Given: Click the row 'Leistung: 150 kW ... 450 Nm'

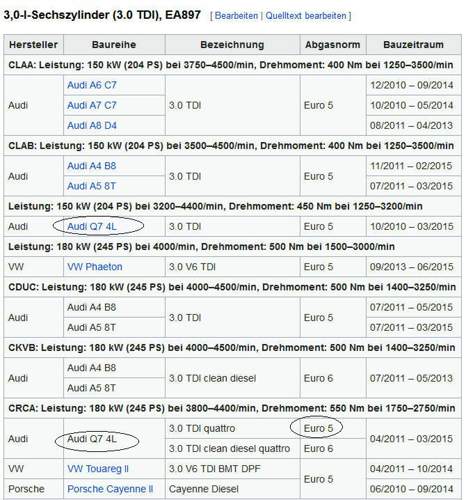Looking at the screenshot, I should [x=232, y=206].
